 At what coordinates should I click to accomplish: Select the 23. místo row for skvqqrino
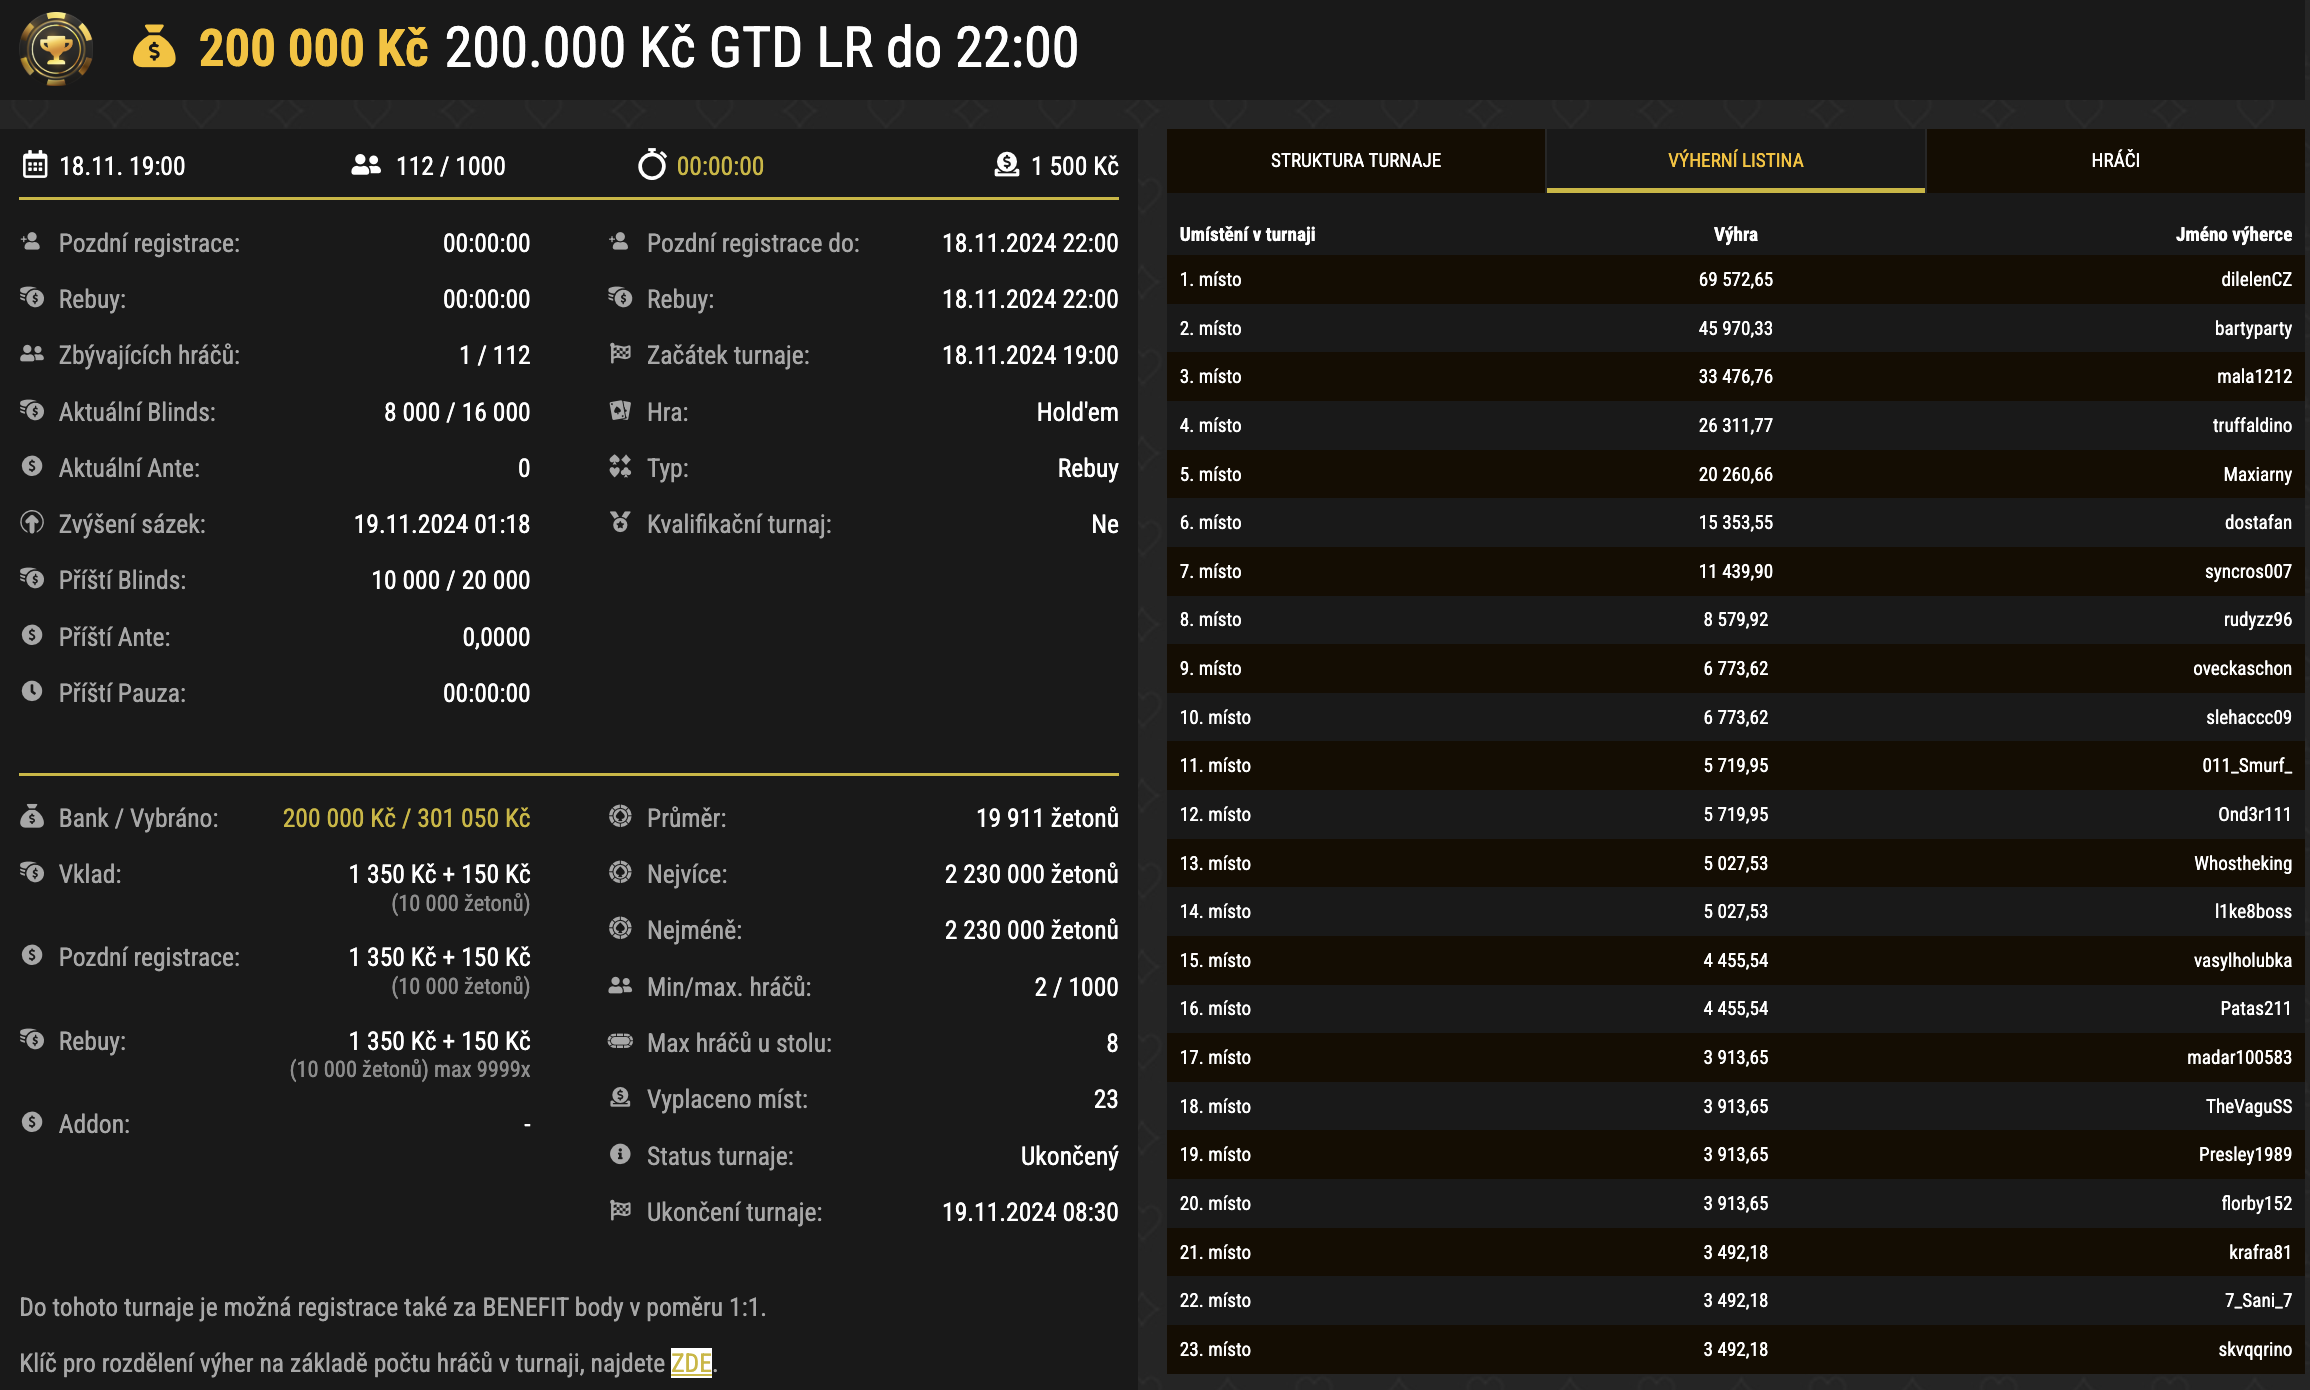[x=1735, y=1349]
